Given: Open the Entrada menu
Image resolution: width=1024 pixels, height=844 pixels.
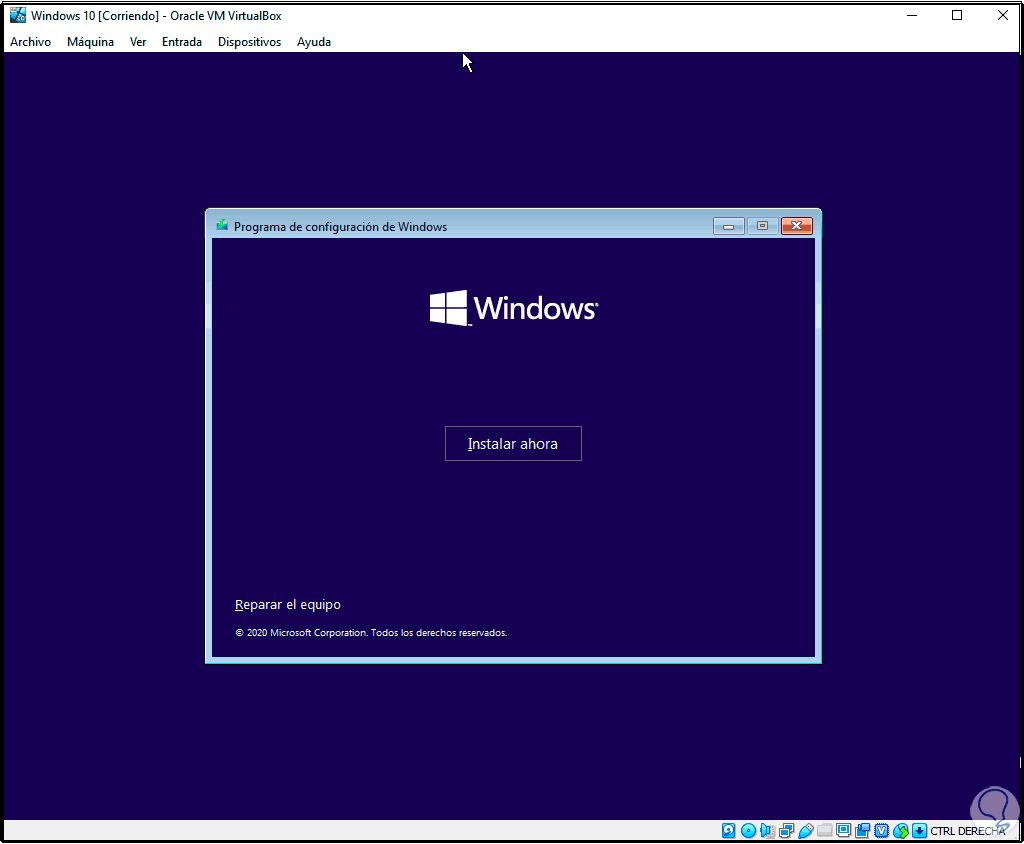Looking at the screenshot, I should (182, 42).
